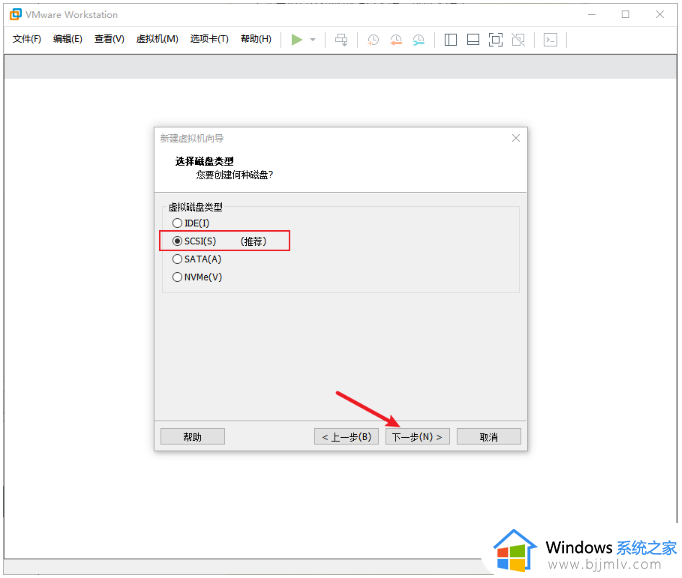Close the VMware Workstation window
The image size is (682, 578).
[x=660, y=14]
